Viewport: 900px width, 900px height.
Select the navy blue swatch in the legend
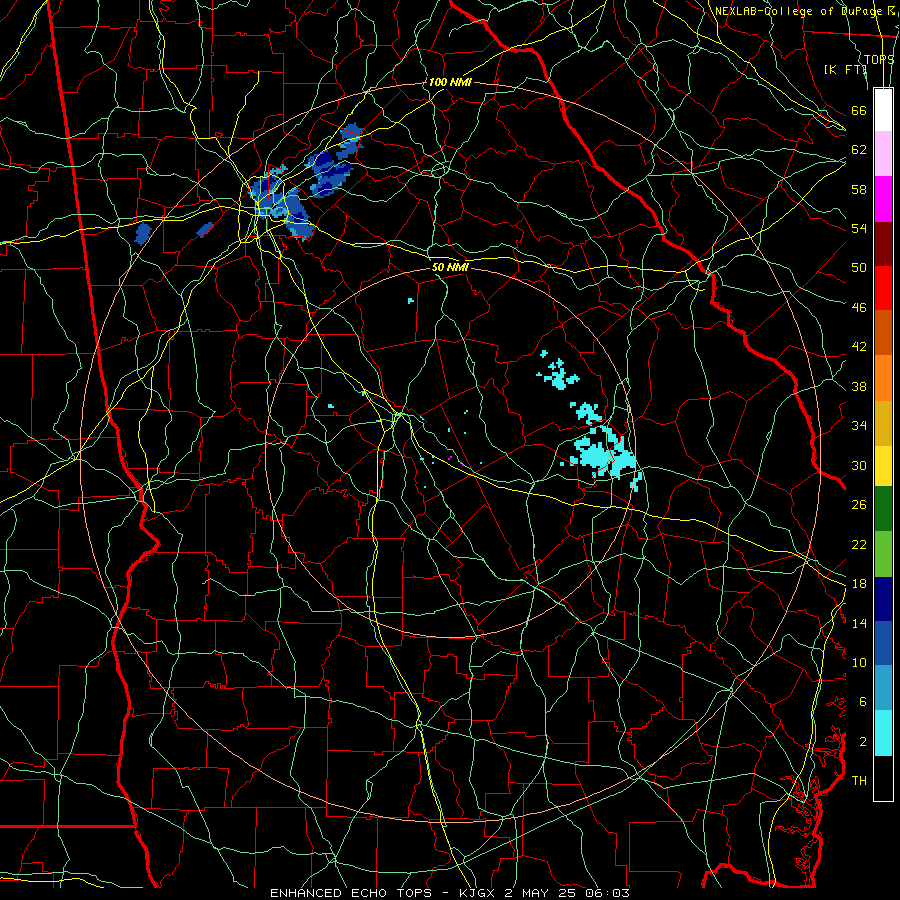point(883,599)
